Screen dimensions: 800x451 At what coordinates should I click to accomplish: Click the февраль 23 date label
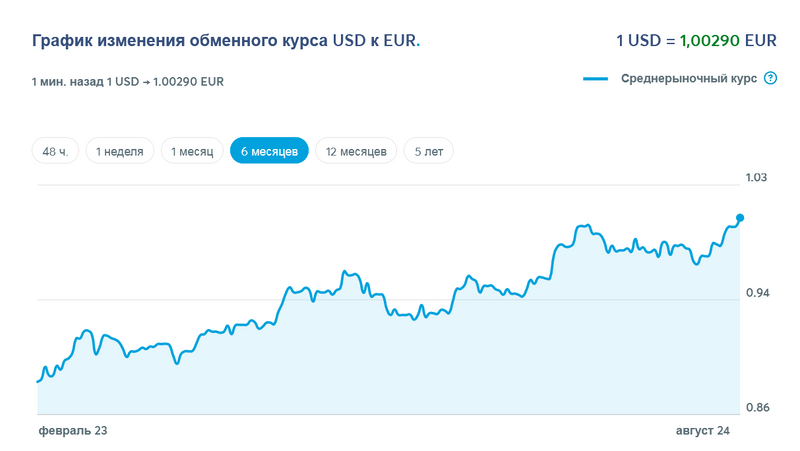(x=73, y=430)
